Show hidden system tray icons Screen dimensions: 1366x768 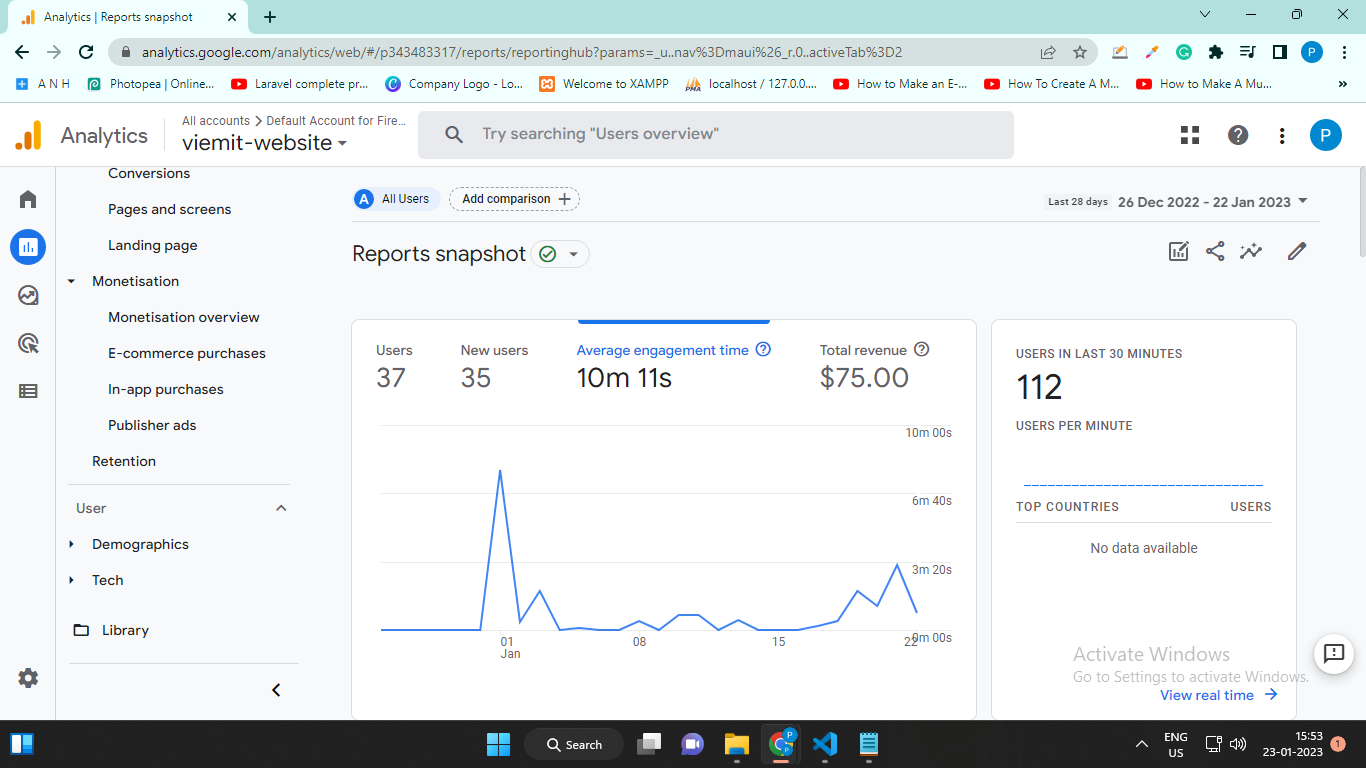coord(1141,744)
